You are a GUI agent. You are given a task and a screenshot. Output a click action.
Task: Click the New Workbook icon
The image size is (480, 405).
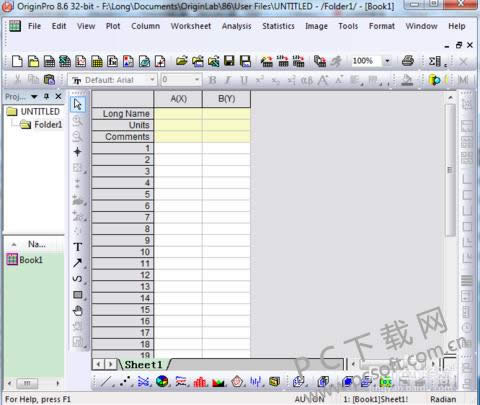[x=49, y=61]
